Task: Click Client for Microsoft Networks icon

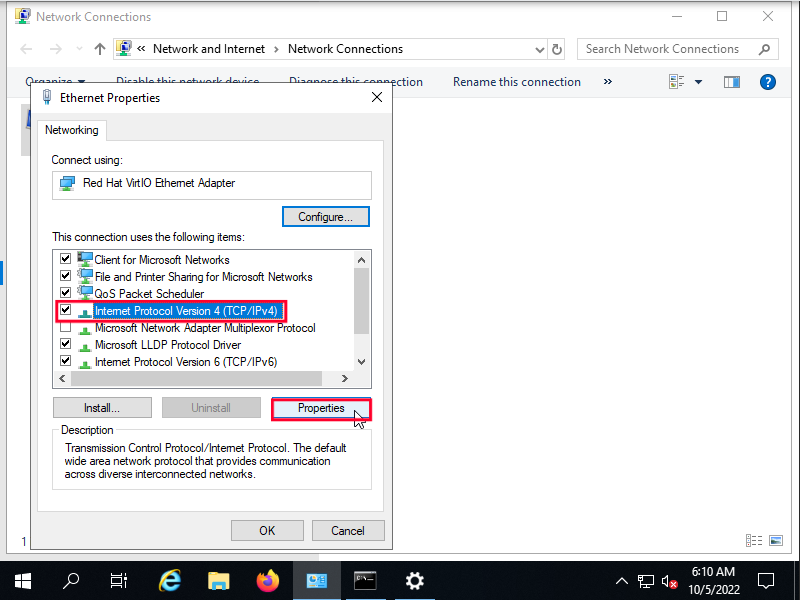Action: (x=85, y=259)
